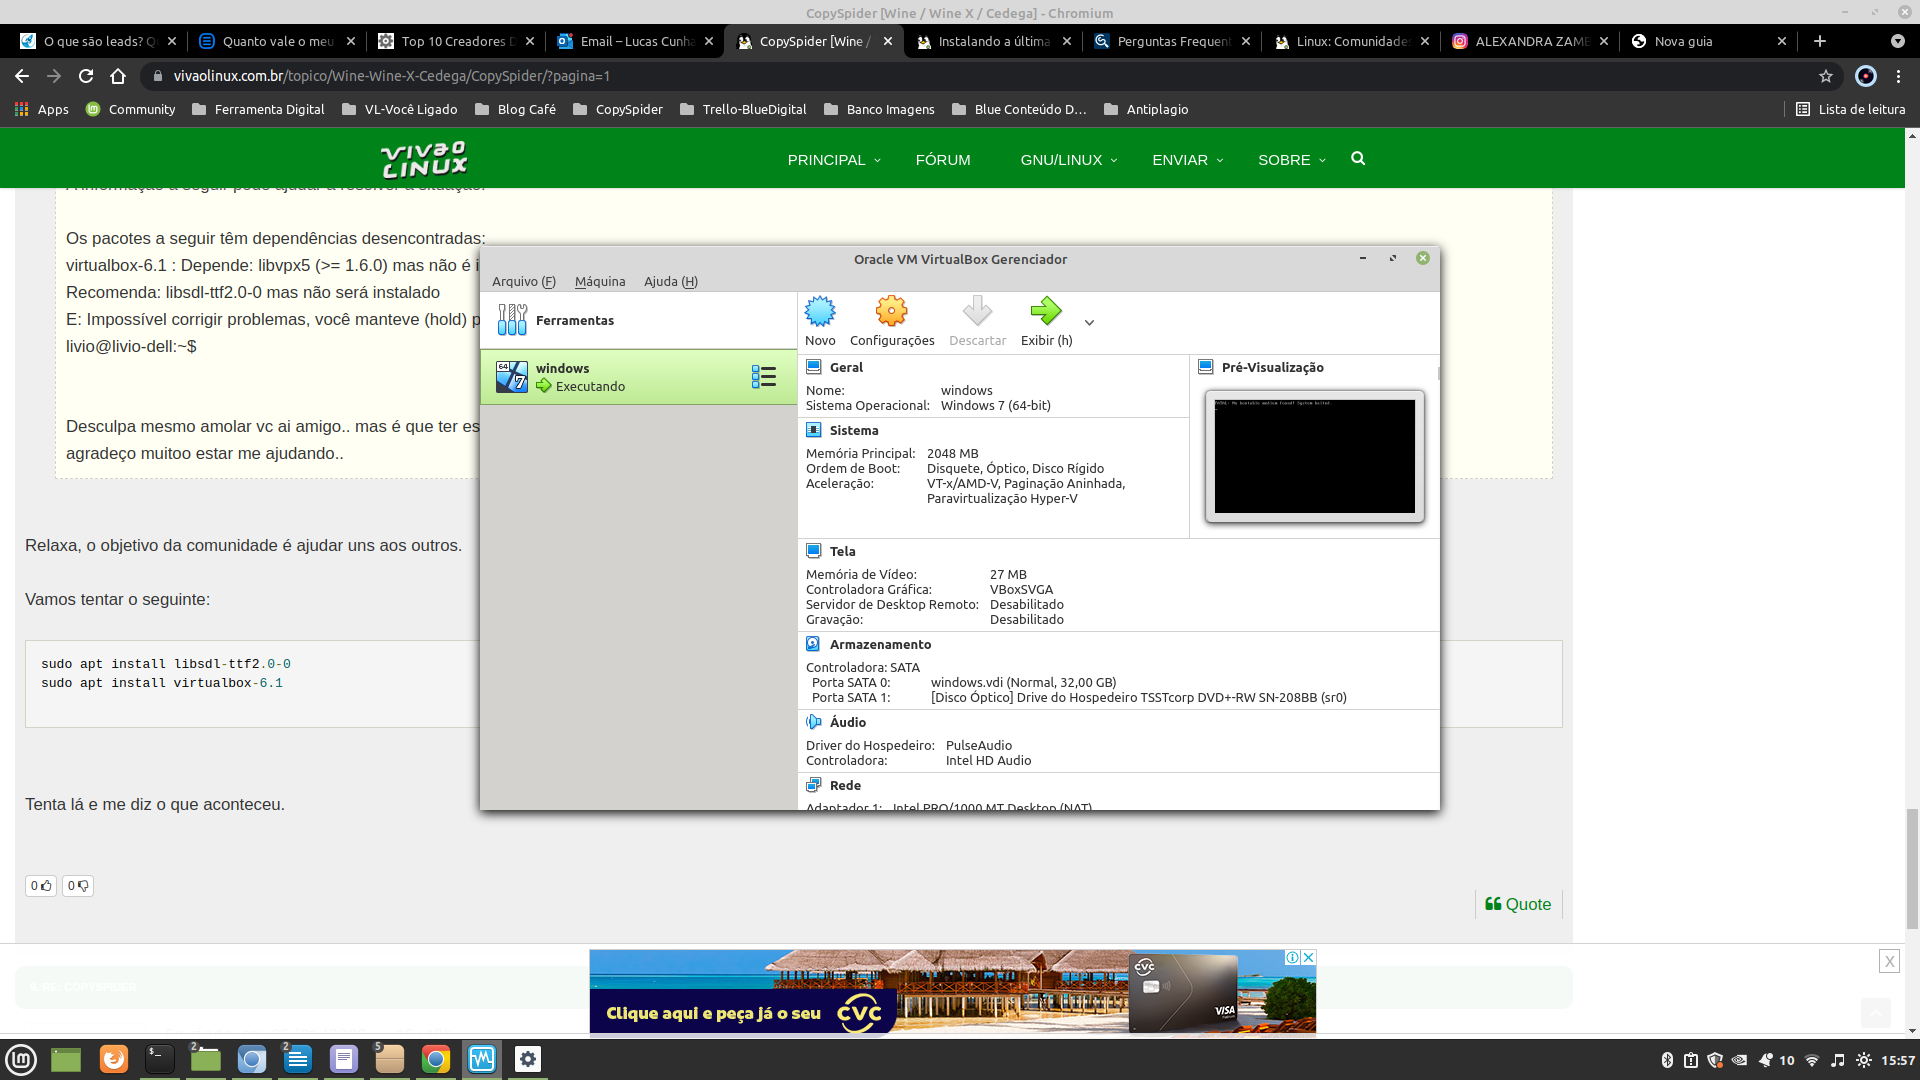Screen dimensions: 1920x1080
Task: Click the thumbs-down vote button
Action: click(x=78, y=886)
